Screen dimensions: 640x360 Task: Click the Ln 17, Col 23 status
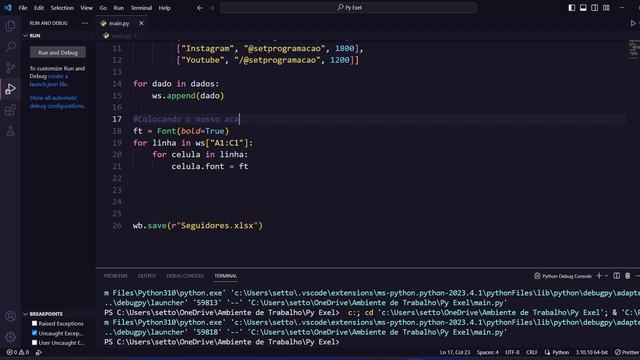tap(455, 352)
